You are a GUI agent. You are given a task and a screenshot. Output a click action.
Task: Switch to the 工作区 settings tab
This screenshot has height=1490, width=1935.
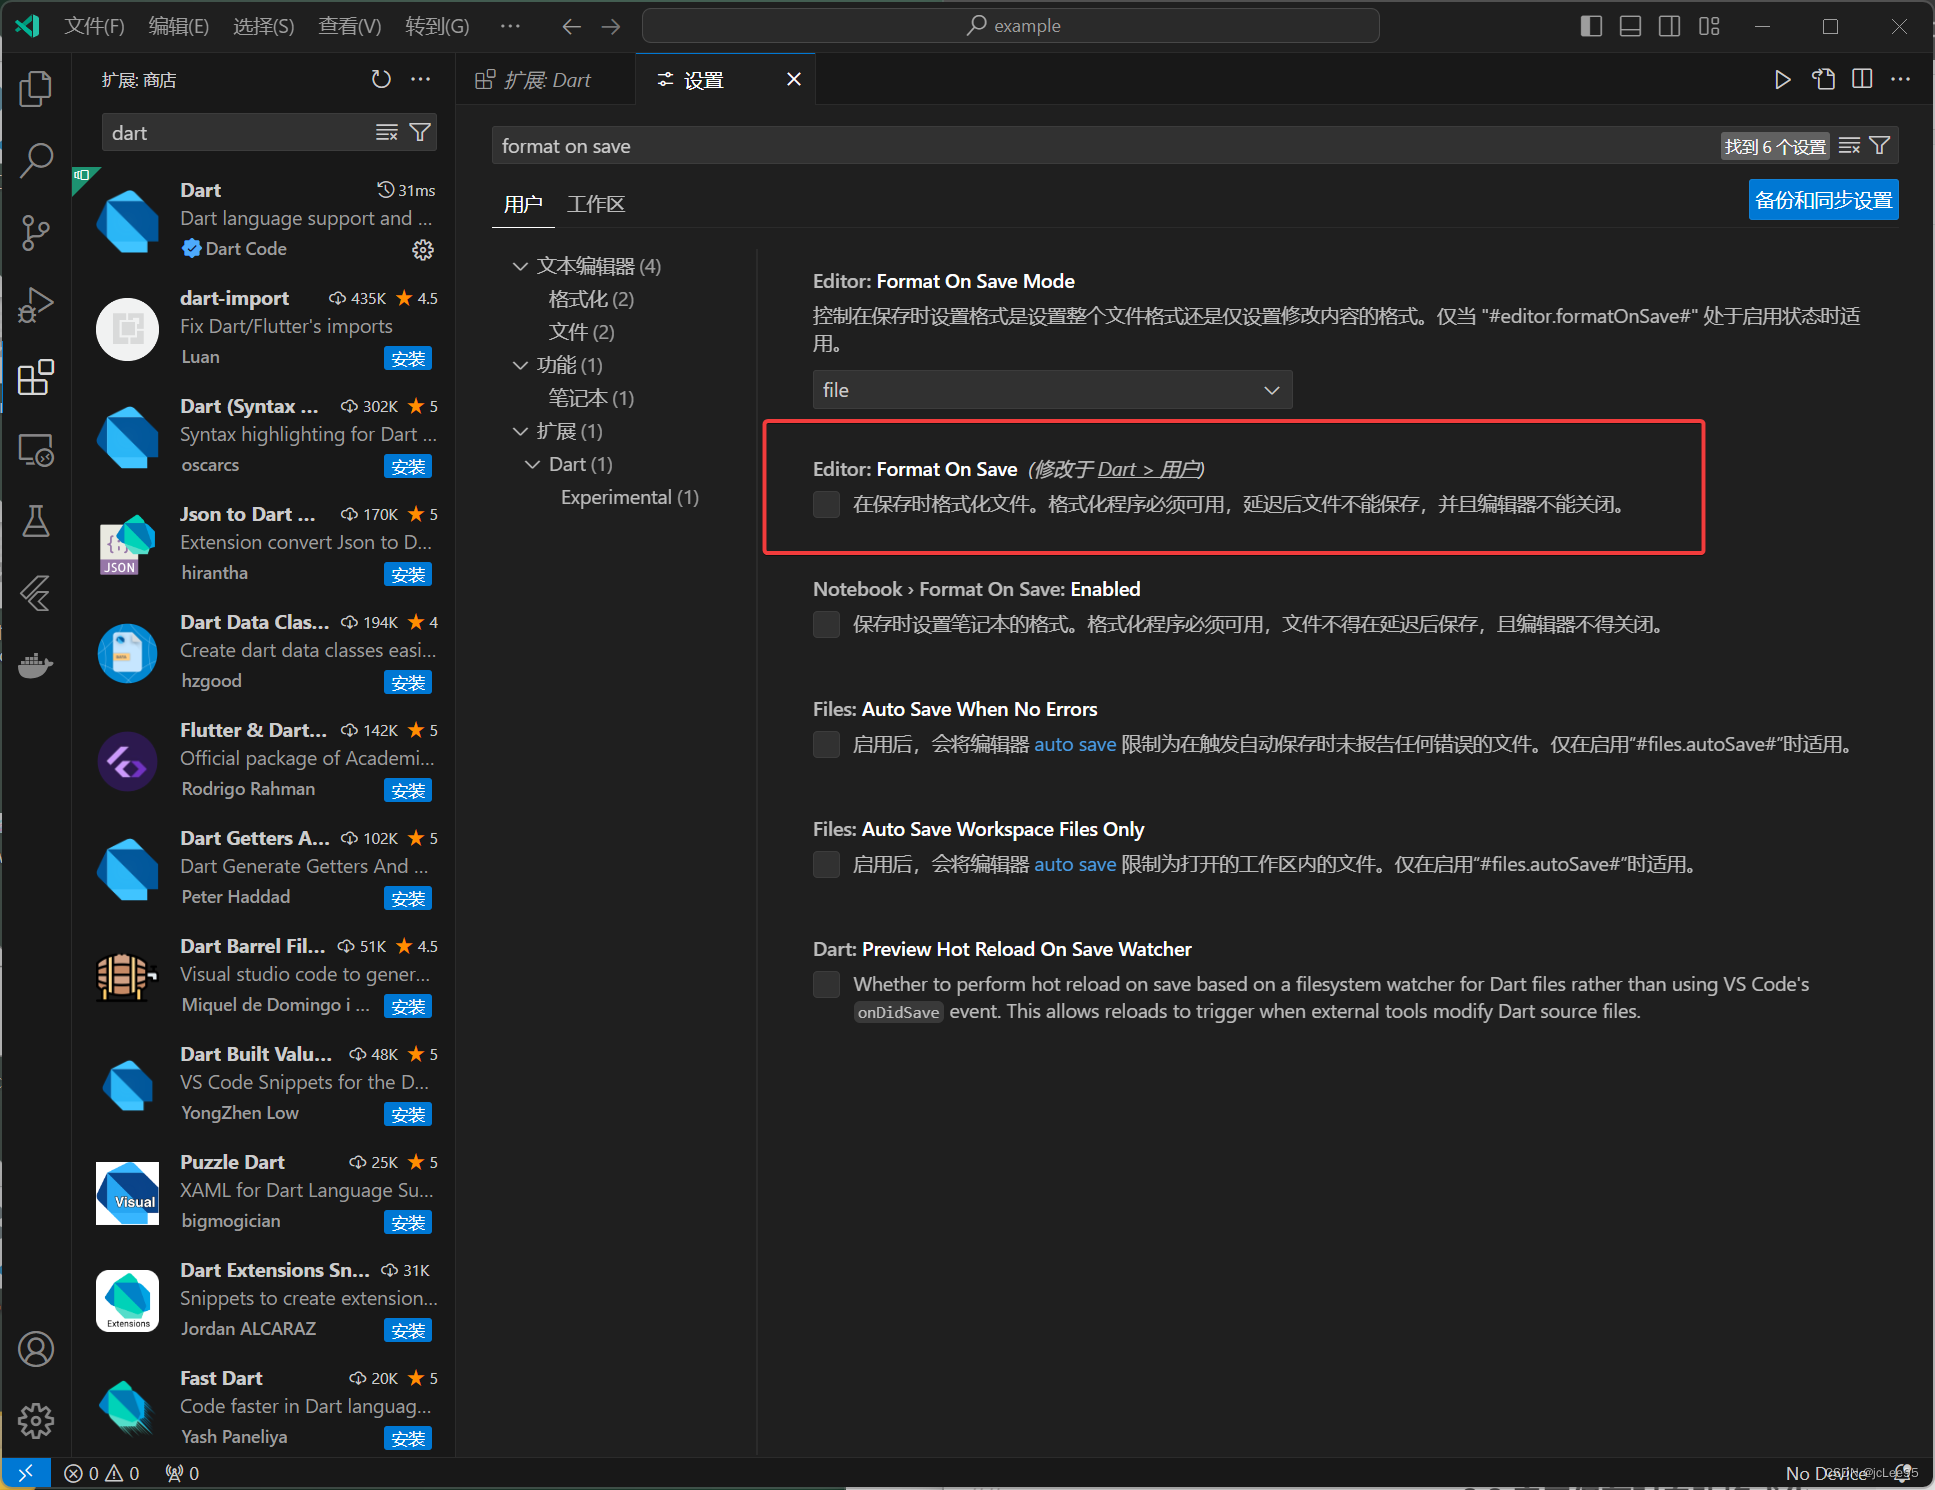(595, 204)
